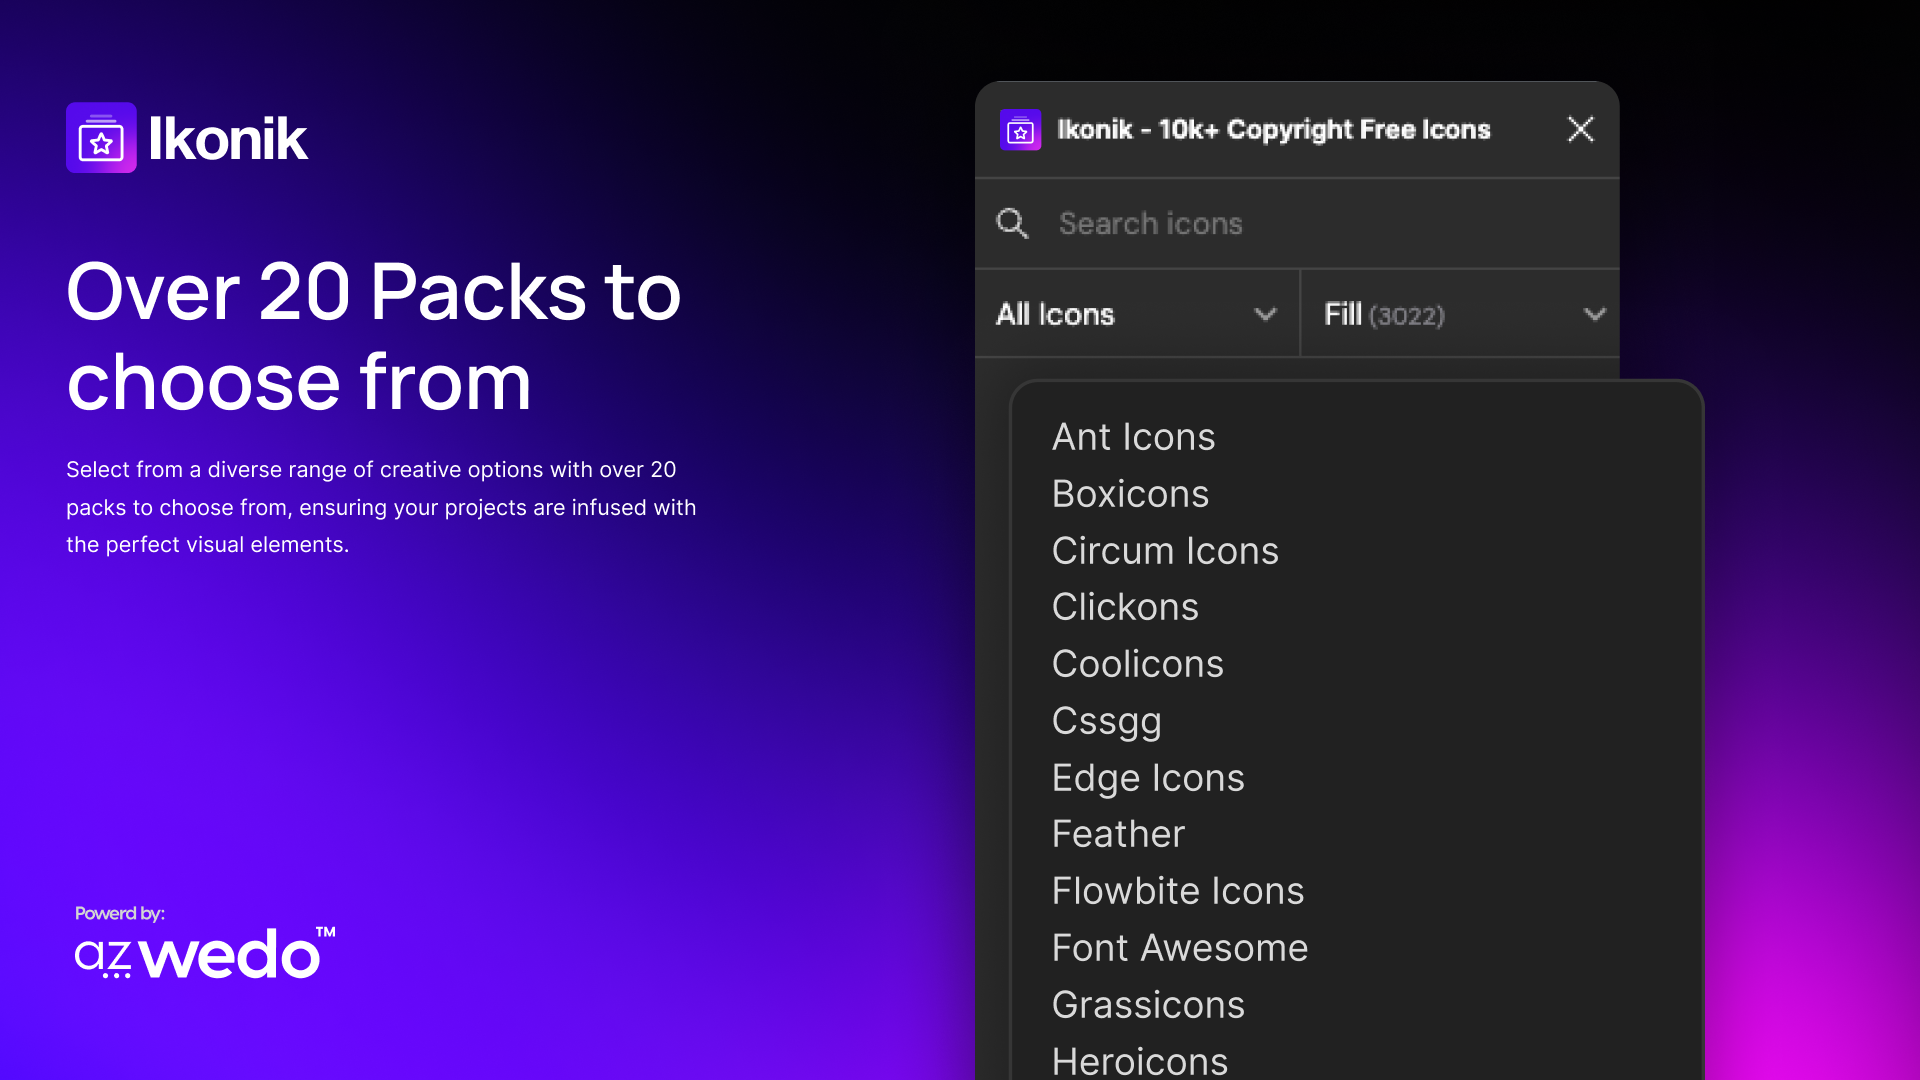Select Edge Icons pack

[x=1148, y=778]
